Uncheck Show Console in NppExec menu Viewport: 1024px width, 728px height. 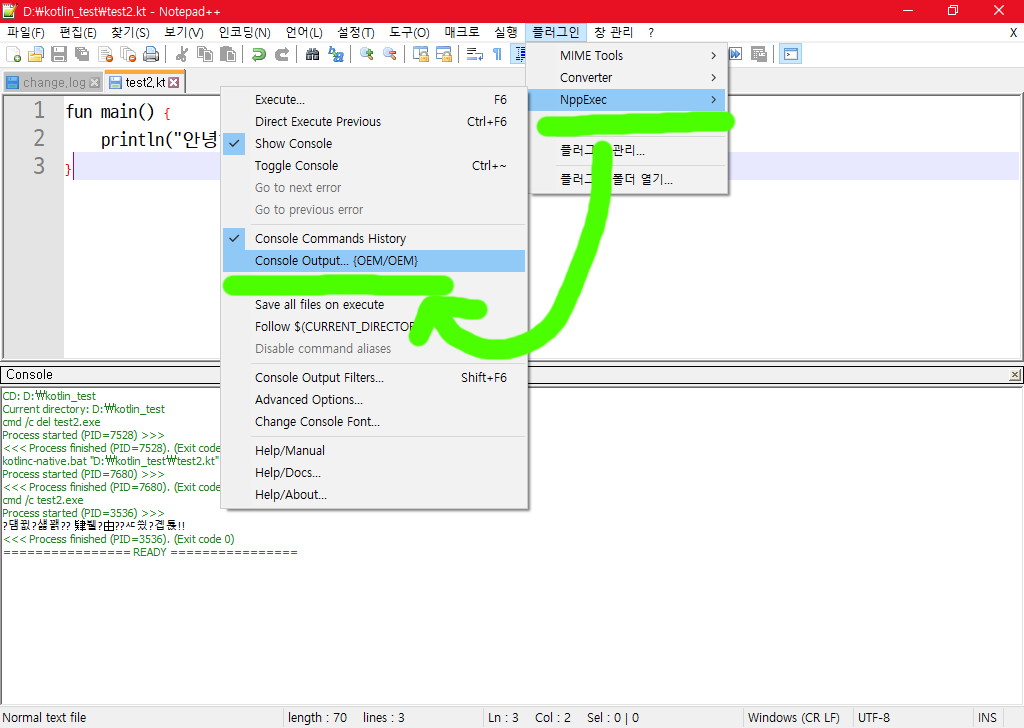coord(374,144)
